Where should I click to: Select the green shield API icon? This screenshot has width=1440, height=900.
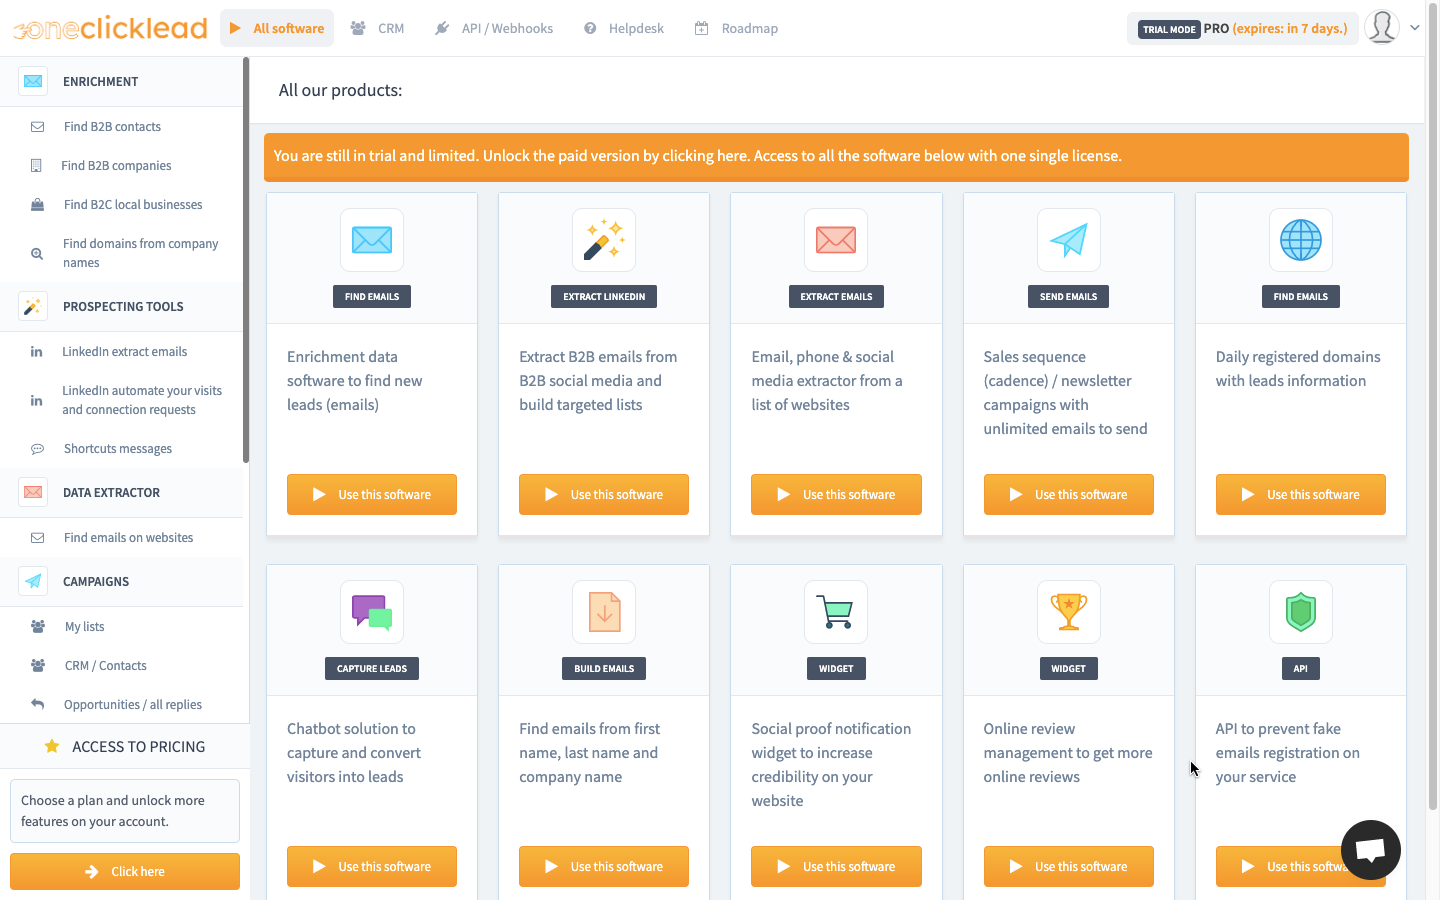click(1300, 612)
